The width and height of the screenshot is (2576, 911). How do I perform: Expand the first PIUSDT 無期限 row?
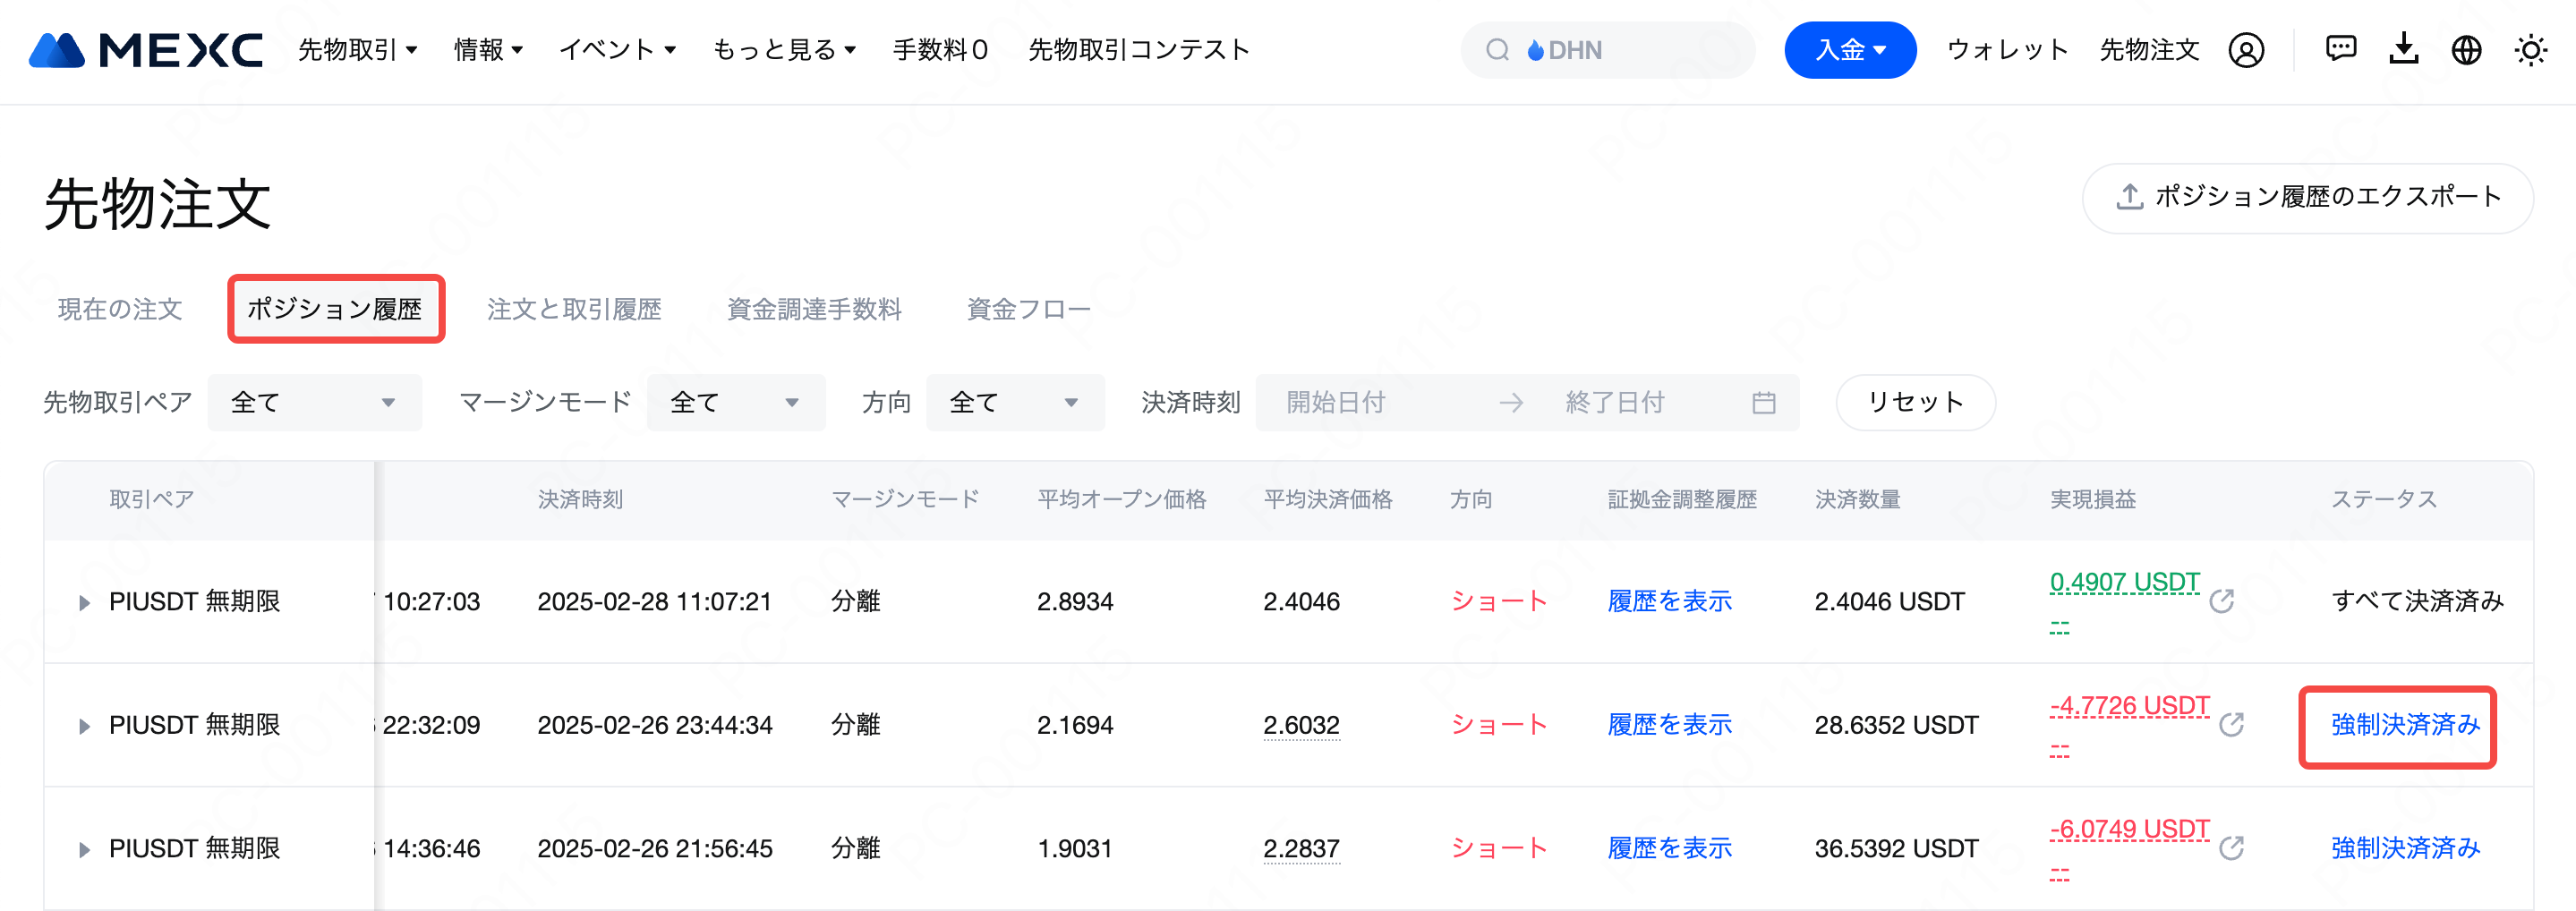[x=85, y=602]
